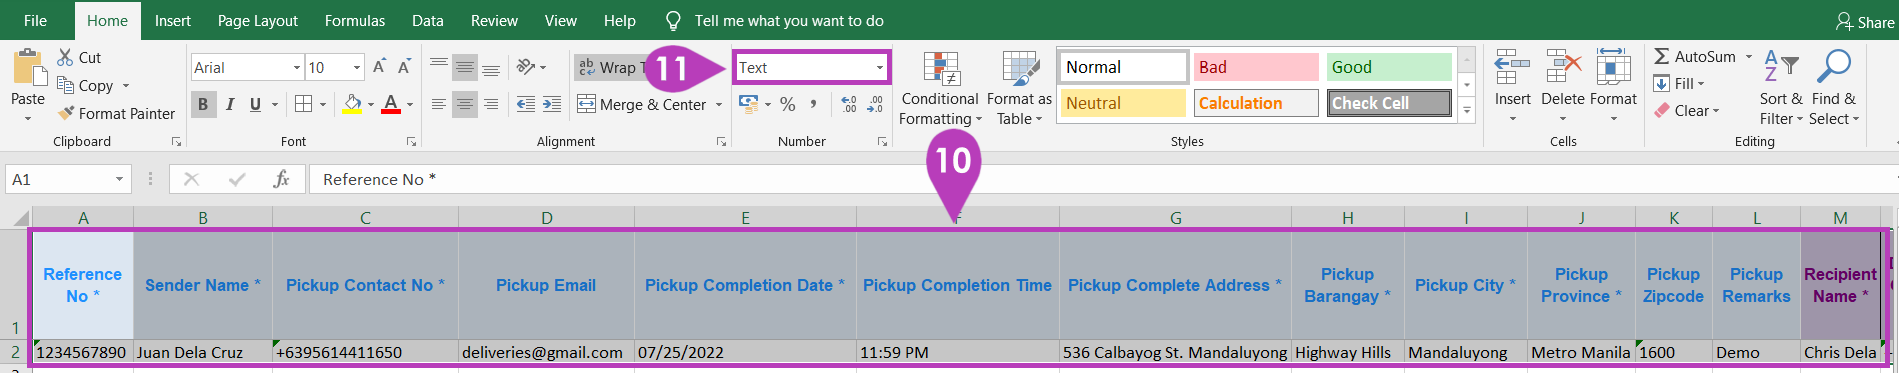Image resolution: width=1899 pixels, height=373 pixels.
Task: Open the Font Color dropdown arrow
Action: (410, 104)
